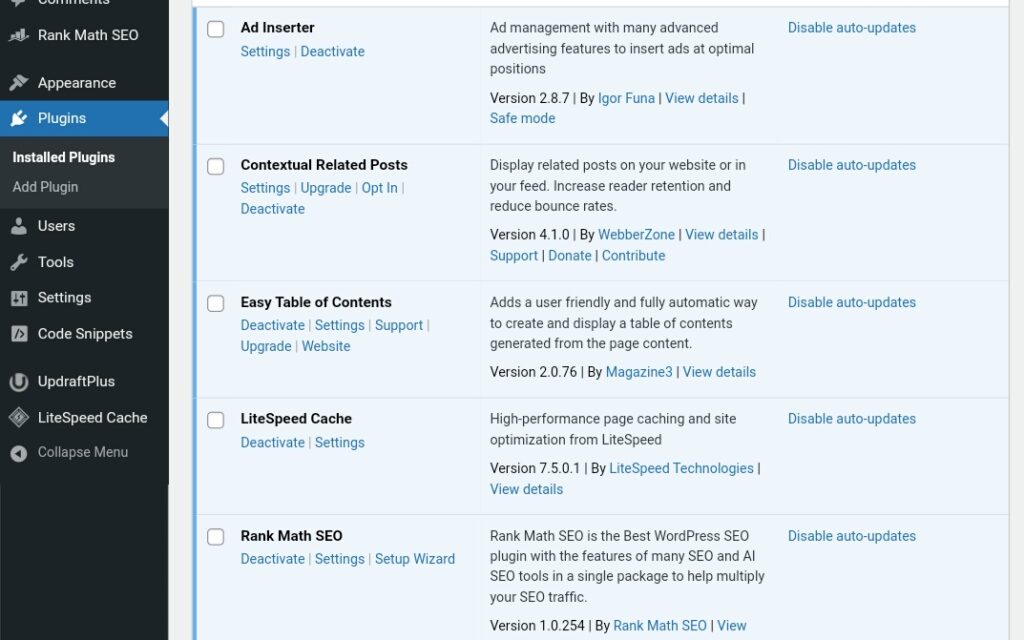Image resolution: width=1024 pixels, height=640 pixels.
Task: Tick the Easy Table of Contents checkbox
Action: [216, 303]
